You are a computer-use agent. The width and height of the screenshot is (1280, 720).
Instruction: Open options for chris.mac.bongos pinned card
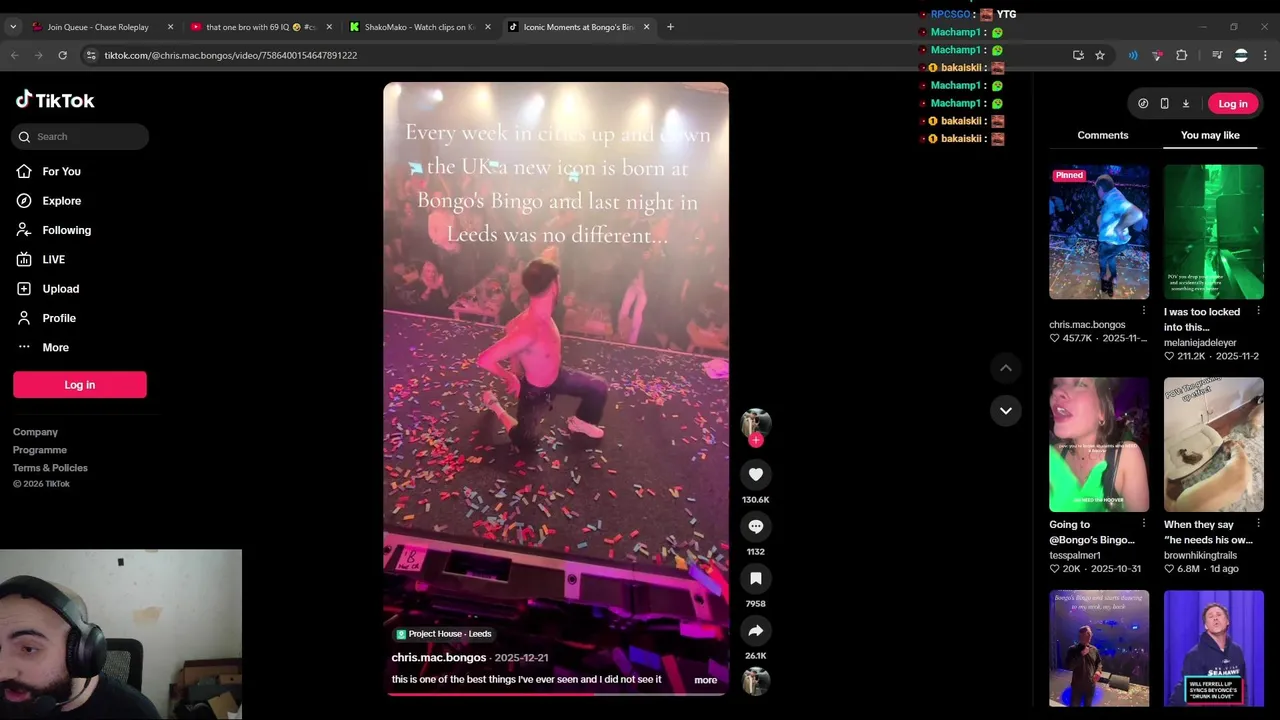point(1144,311)
